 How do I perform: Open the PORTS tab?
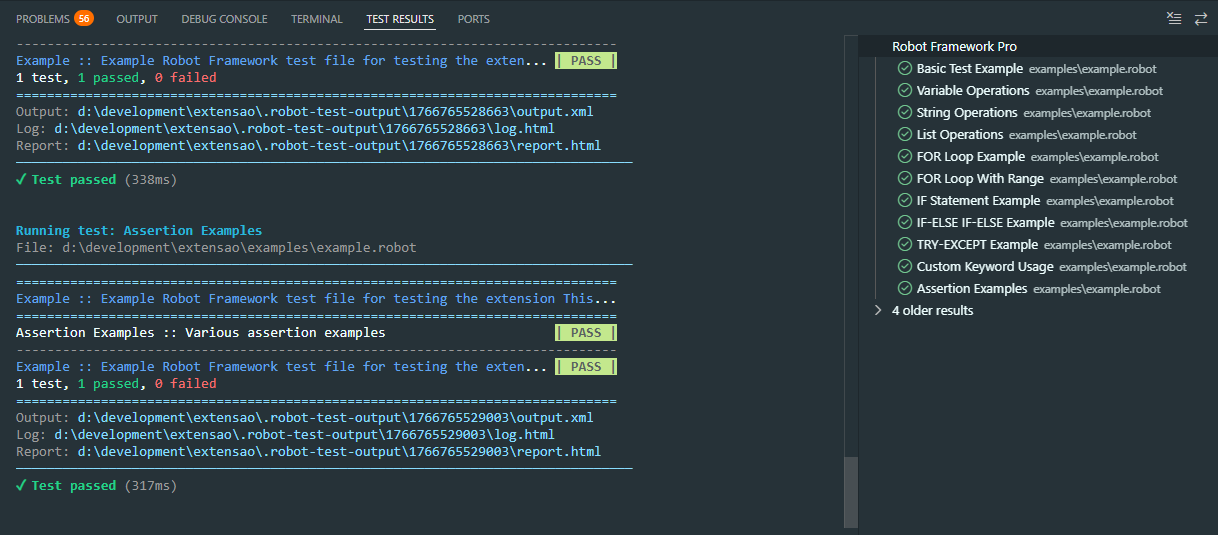pyautogui.click(x=473, y=19)
